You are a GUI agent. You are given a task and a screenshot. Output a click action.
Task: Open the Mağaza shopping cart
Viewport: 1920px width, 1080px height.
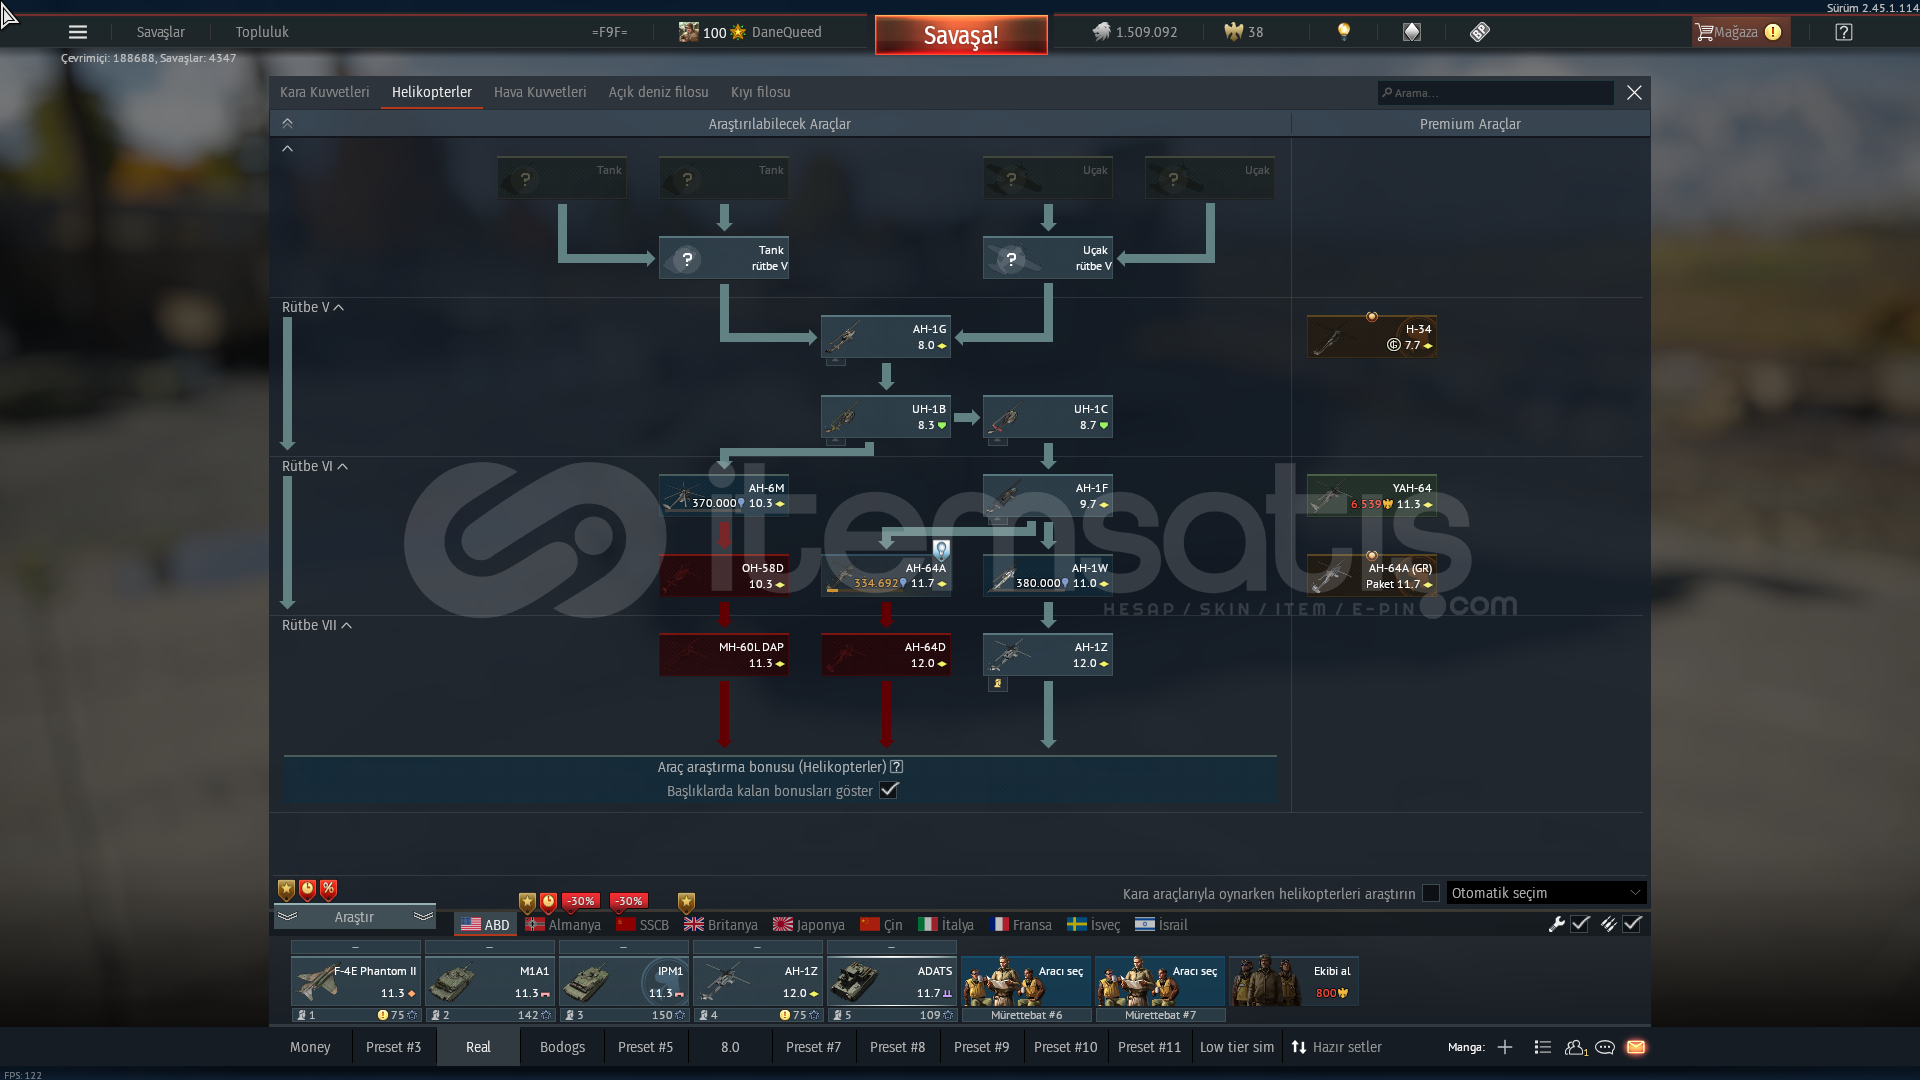pyautogui.click(x=1740, y=32)
